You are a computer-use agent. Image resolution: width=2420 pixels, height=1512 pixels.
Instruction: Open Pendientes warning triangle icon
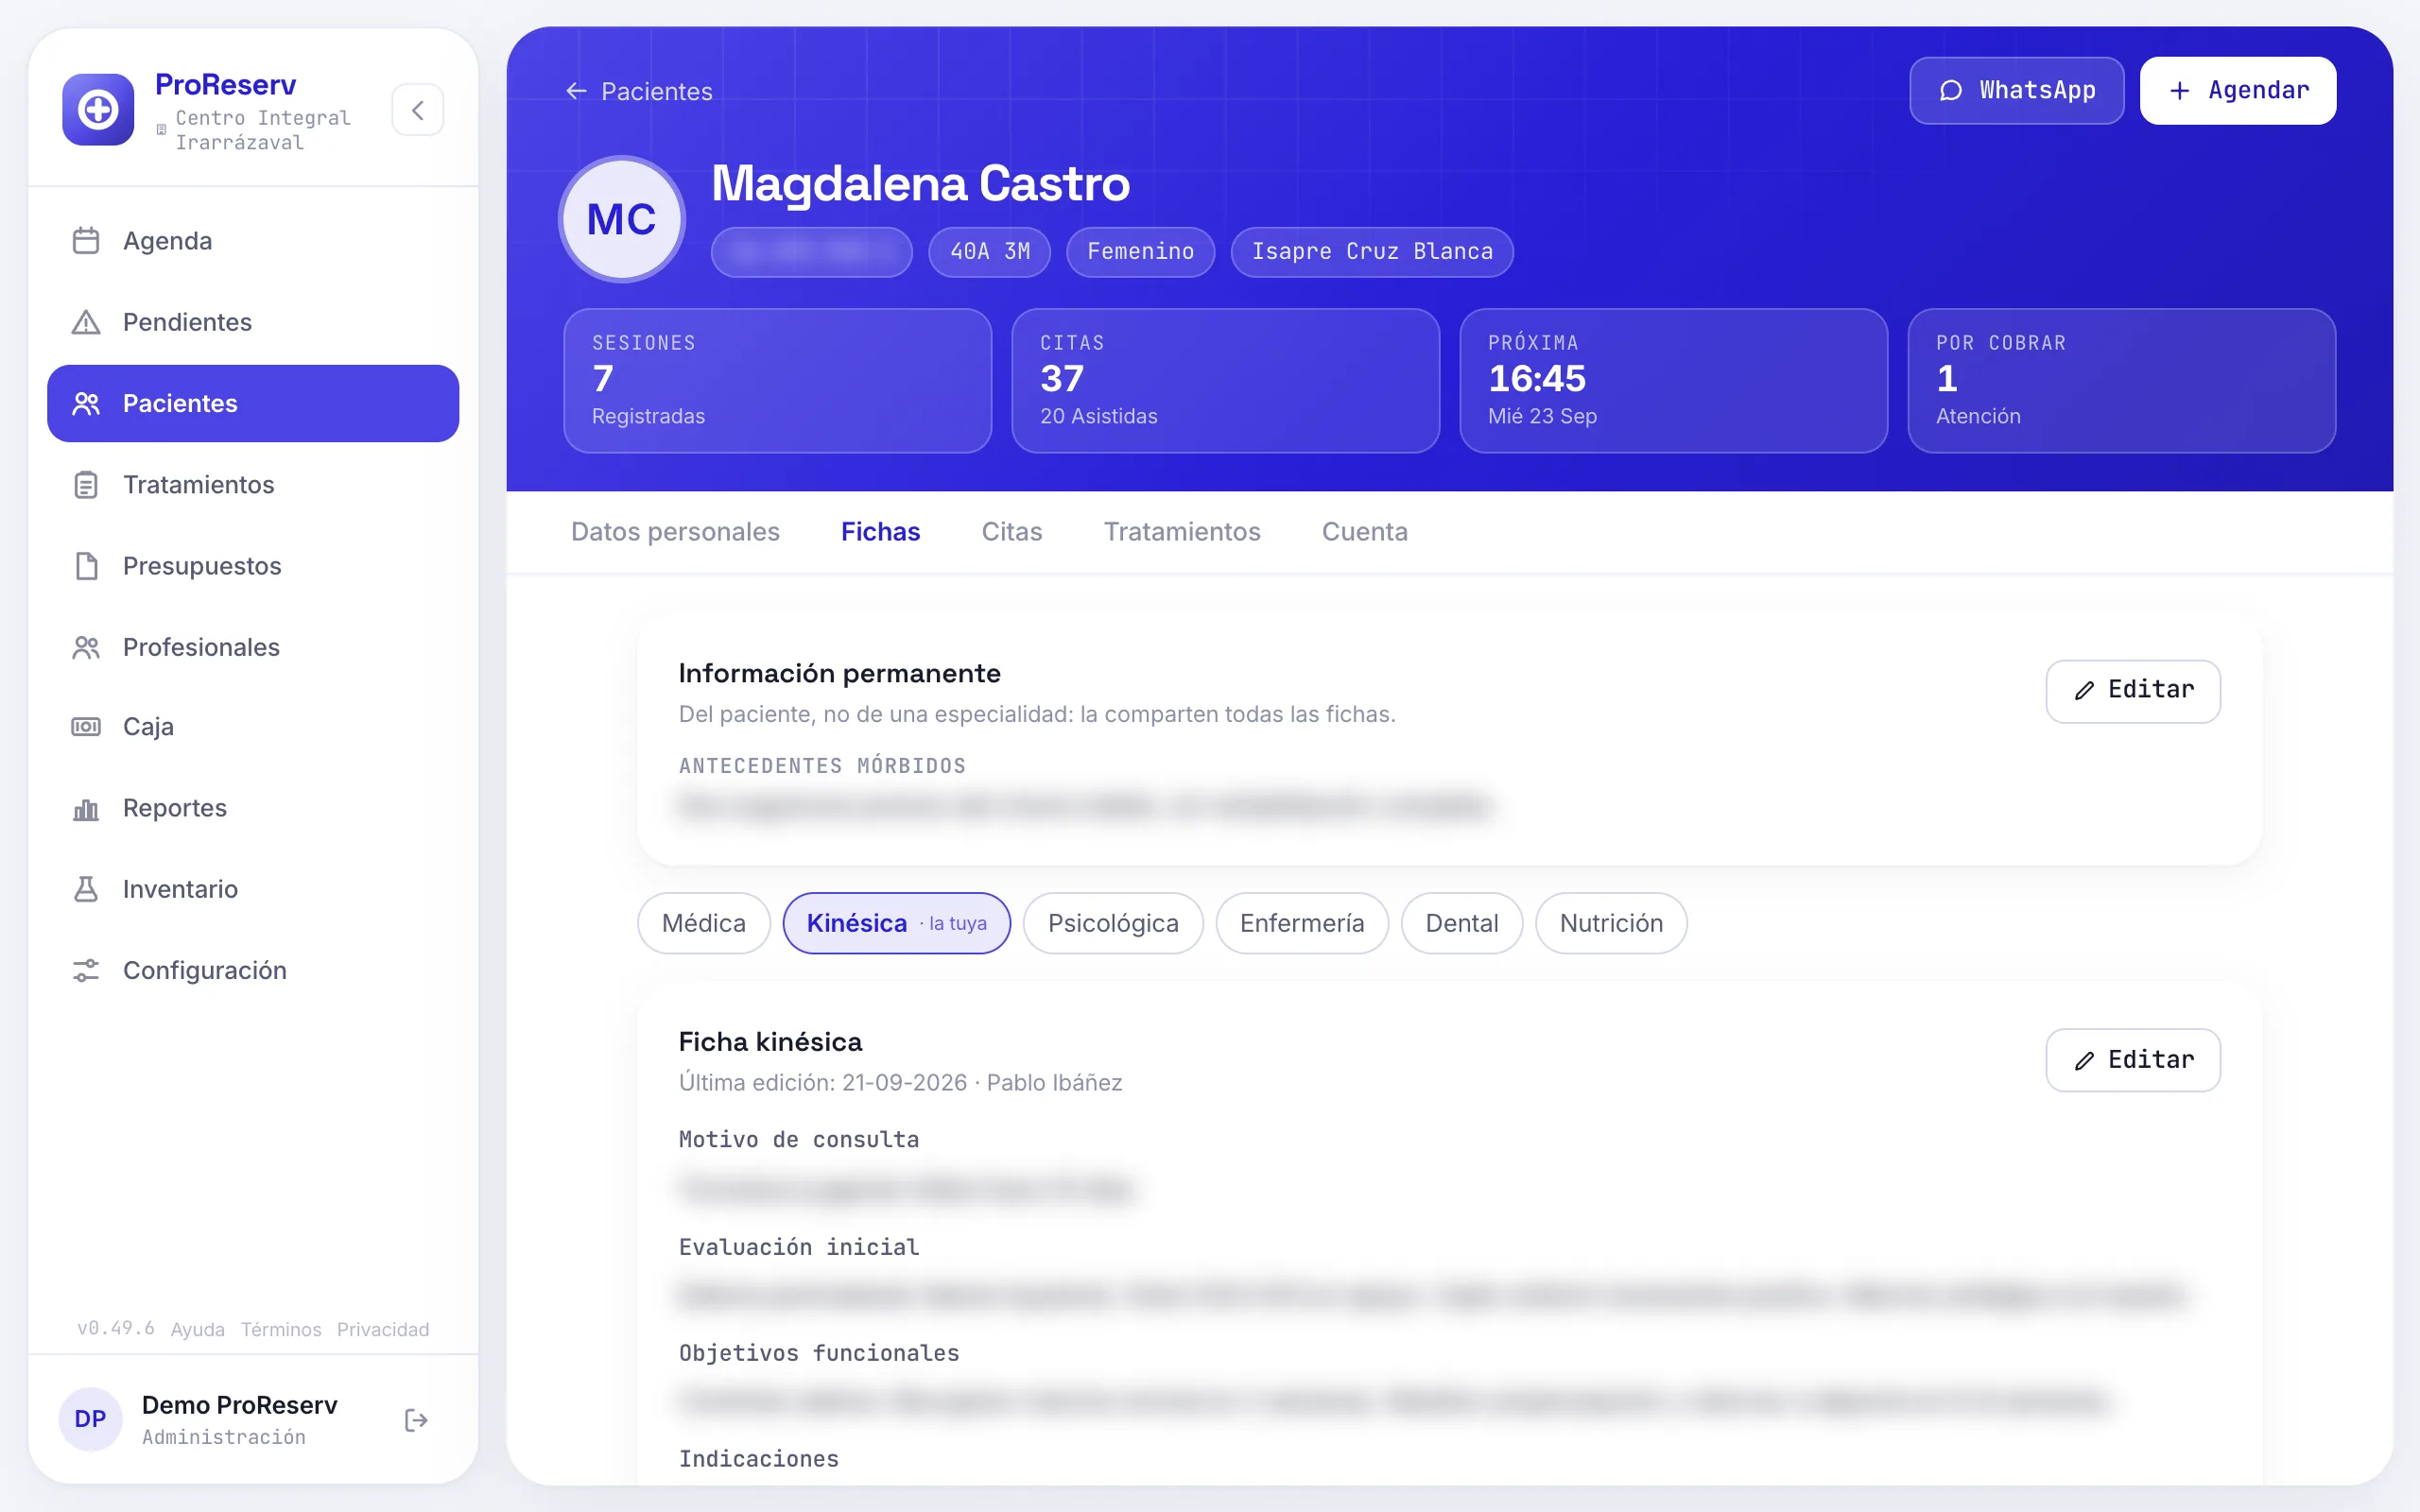pos(86,322)
